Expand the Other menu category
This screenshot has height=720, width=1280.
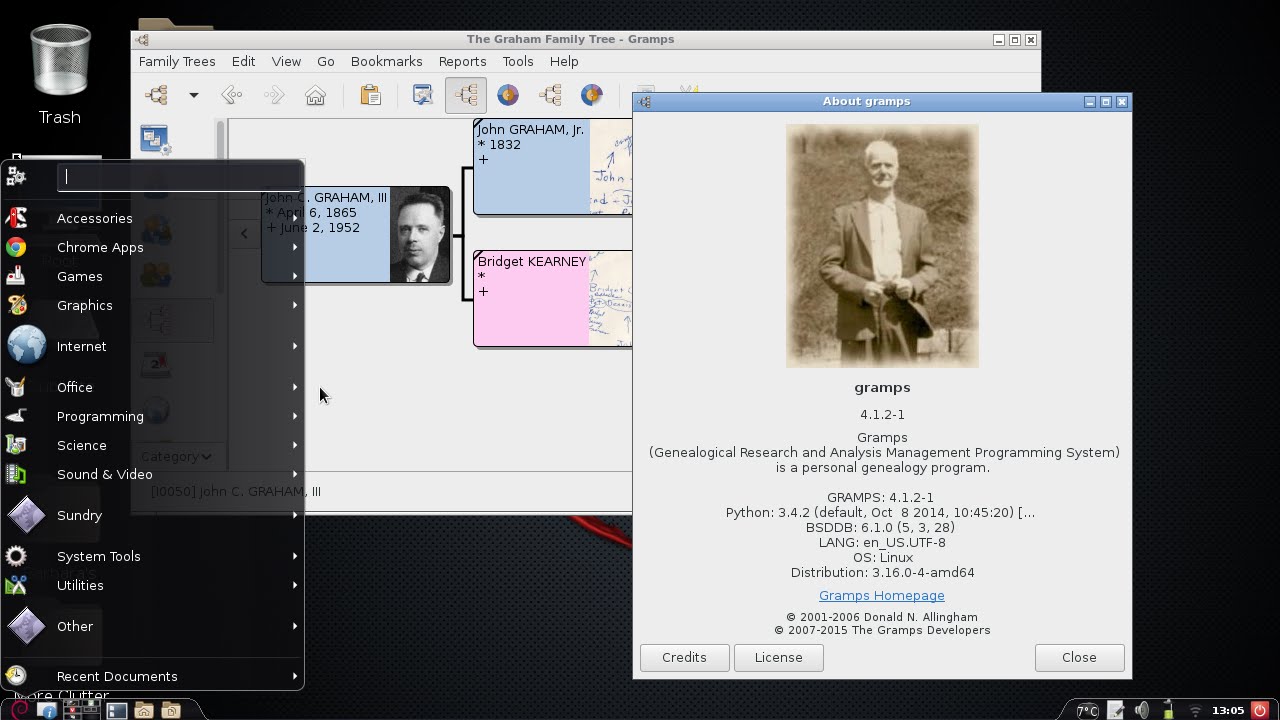[x=152, y=626]
